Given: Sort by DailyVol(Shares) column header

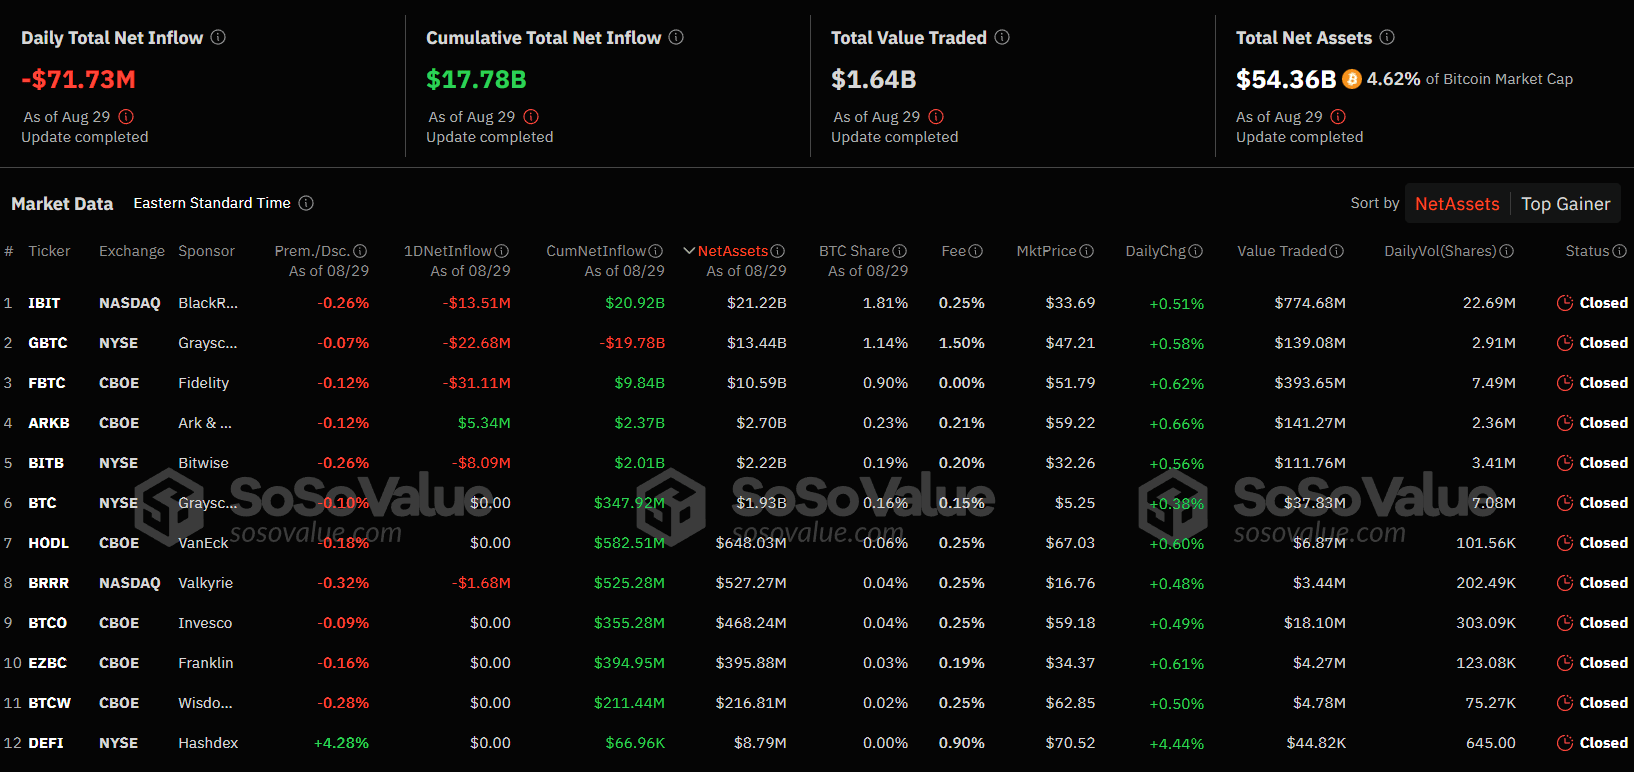Looking at the screenshot, I should tap(1441, 251).
